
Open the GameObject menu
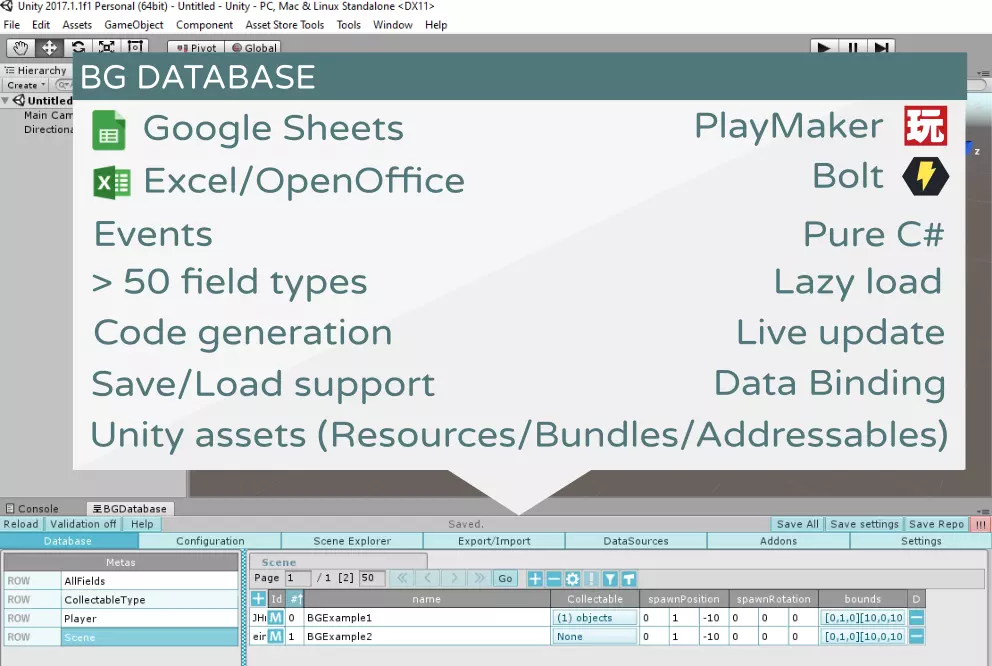coord(133,25)
